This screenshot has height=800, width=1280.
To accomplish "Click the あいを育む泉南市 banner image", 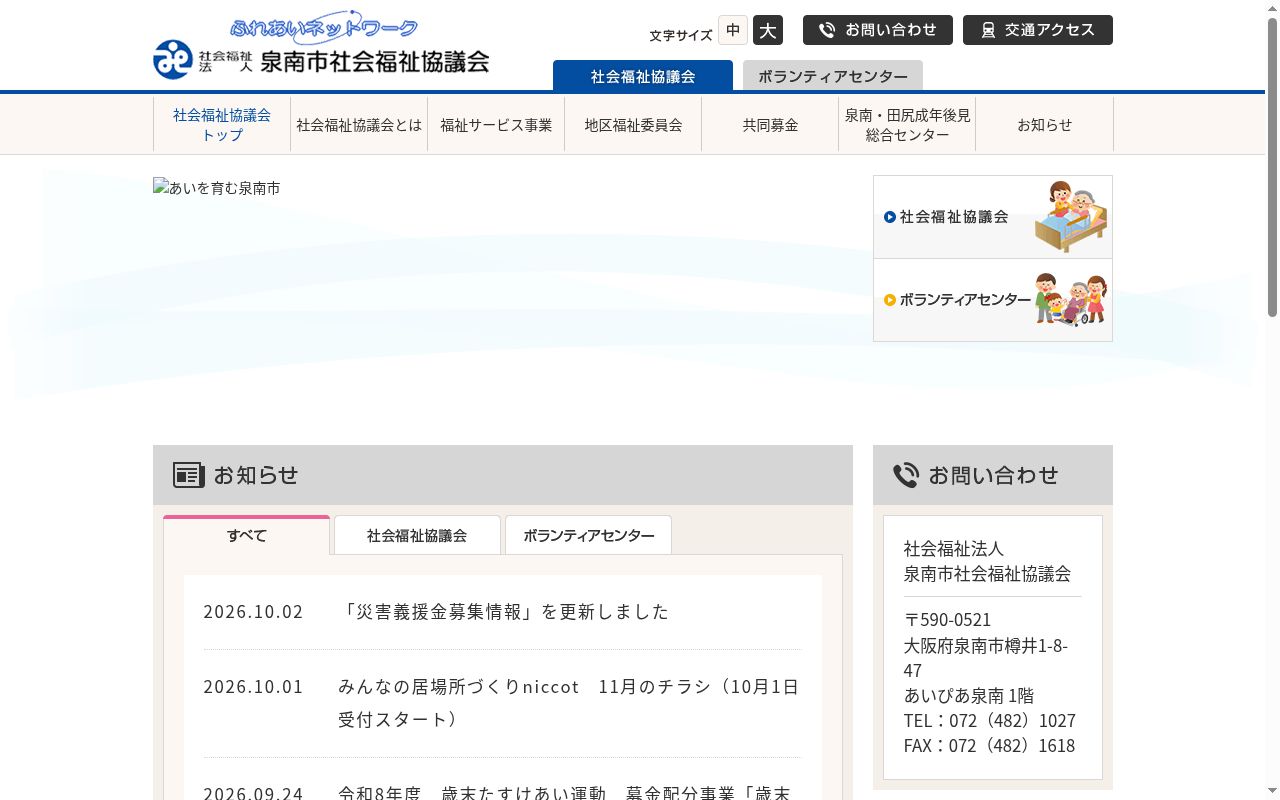I will pyautogui.click(x=217, y=188).
